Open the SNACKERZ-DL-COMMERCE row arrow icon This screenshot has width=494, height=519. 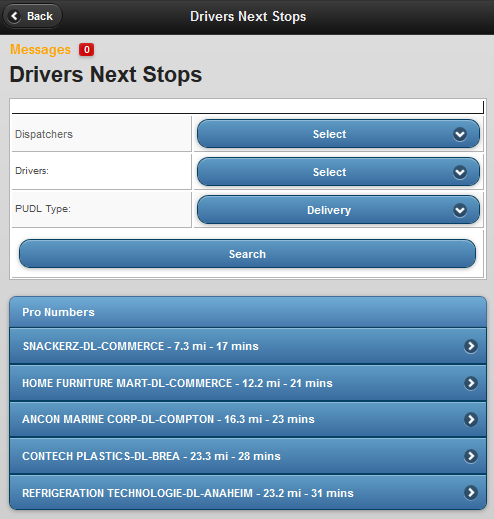pyautogui.click(x=471, y=346)
